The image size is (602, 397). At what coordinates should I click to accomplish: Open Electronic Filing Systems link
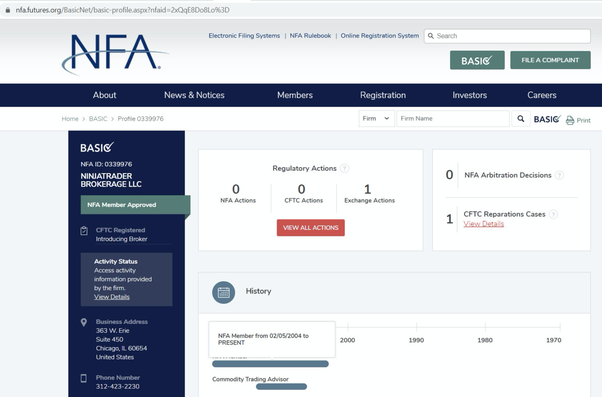pos(244,36)
